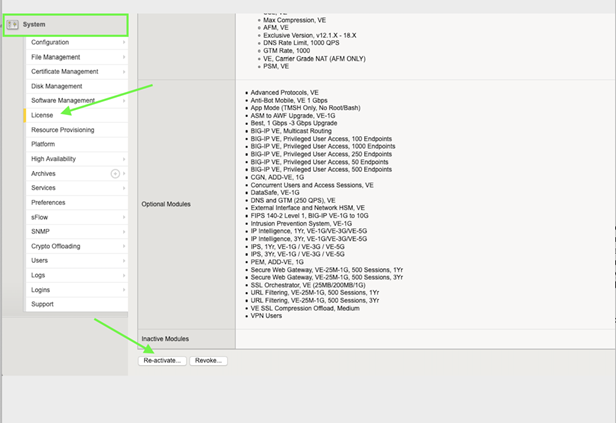Open Logins in the sidebar
The image size is (616, 423).
(77, 289)
